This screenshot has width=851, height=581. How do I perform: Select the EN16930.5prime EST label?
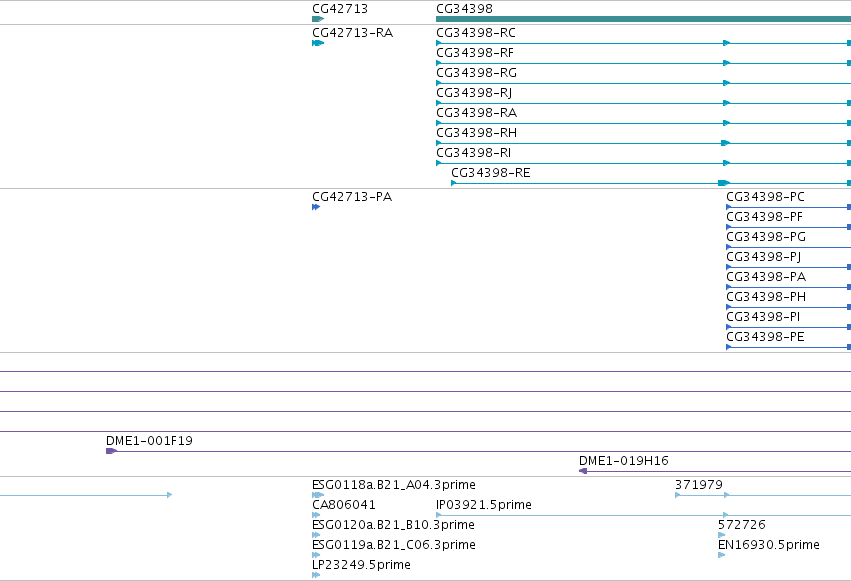tap(769, 545)
